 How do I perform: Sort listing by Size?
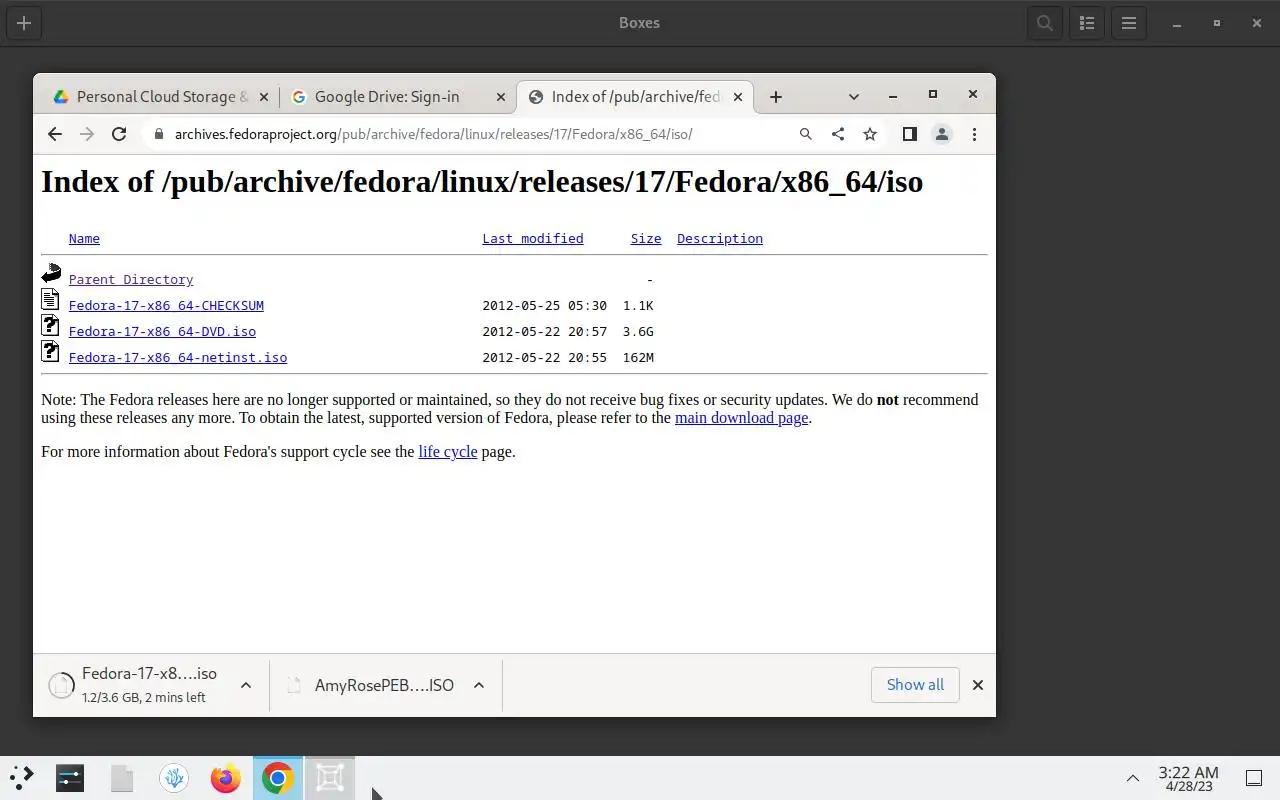646,238
